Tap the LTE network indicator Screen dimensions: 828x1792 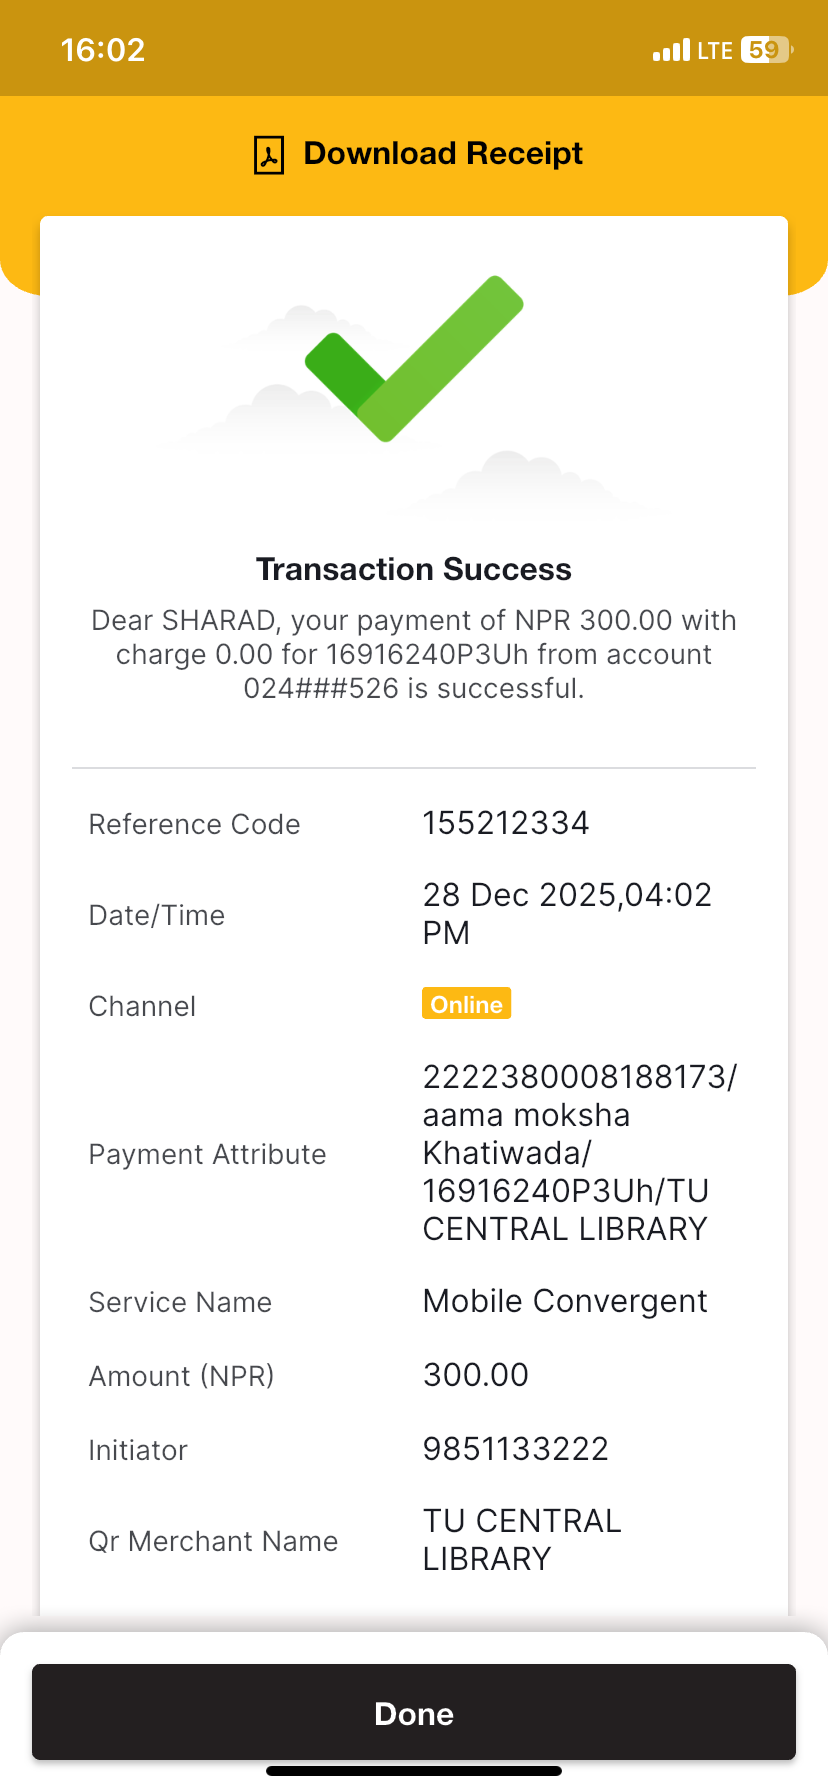pyautogui.click(x=715, y=50)
